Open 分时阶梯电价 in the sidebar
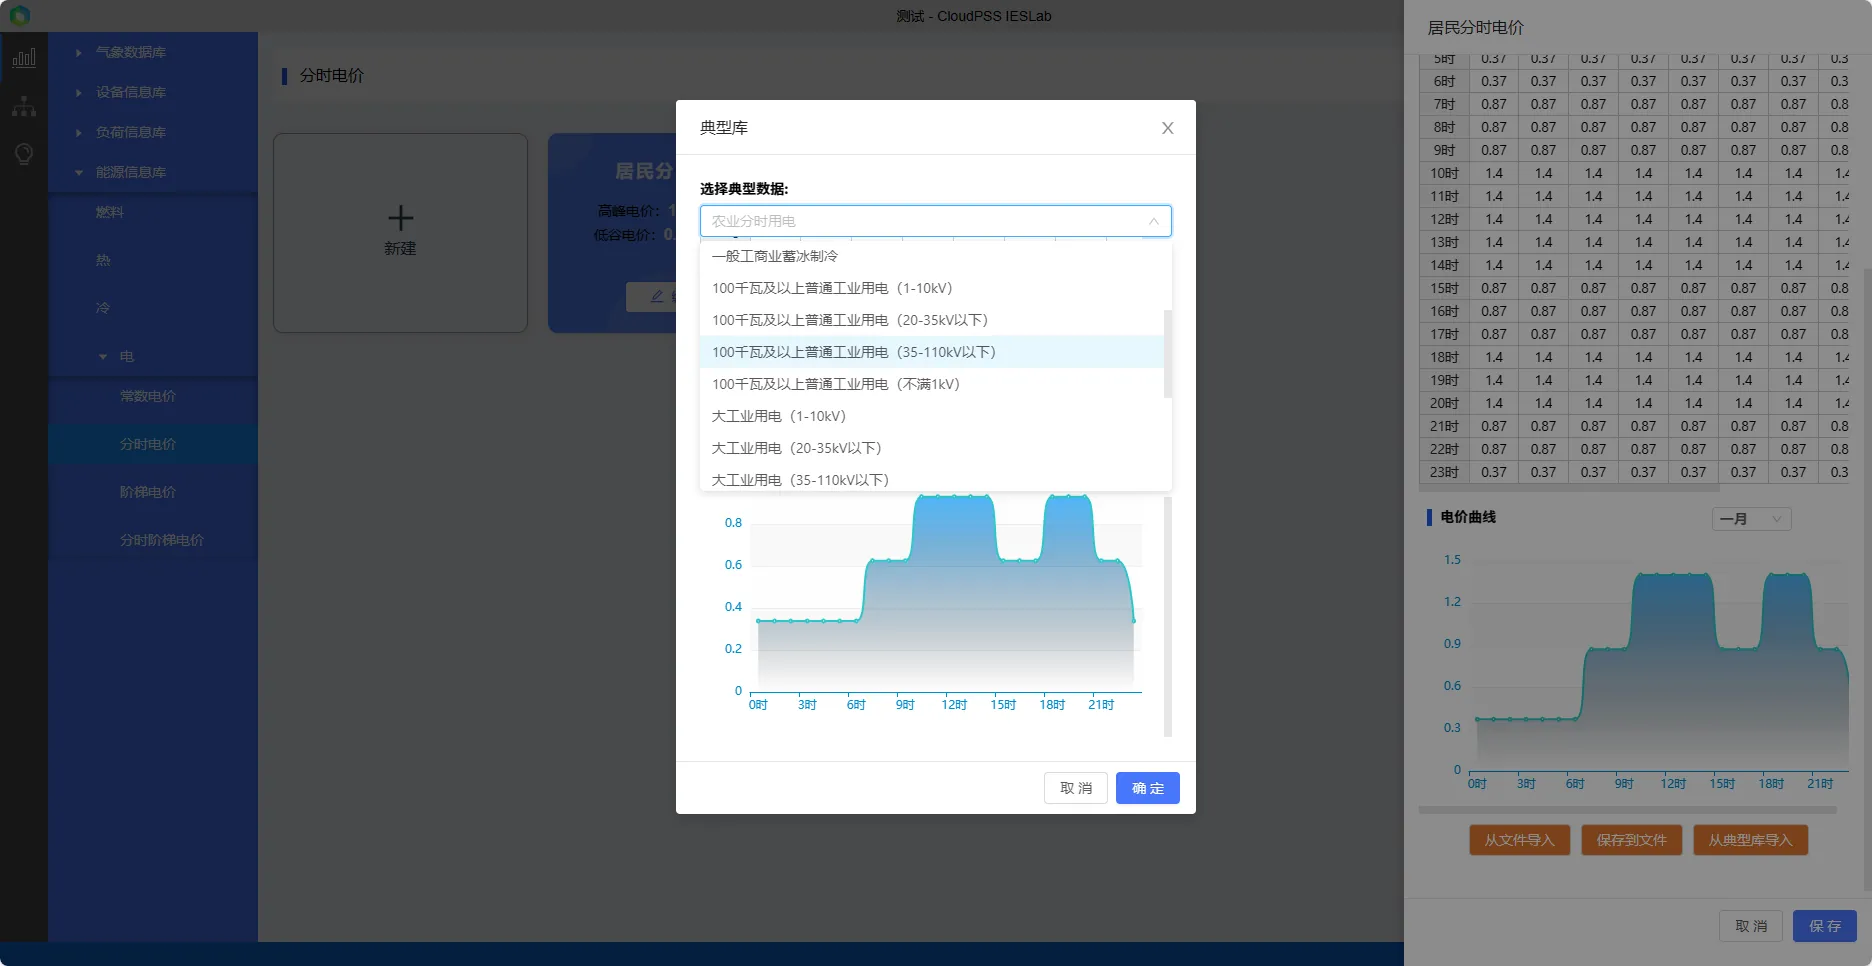This screenshot has width=1872, height=966. coord(162,540)
